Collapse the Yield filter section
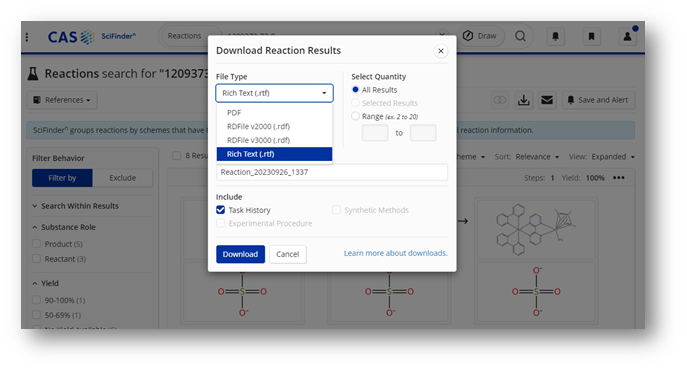 46,283
